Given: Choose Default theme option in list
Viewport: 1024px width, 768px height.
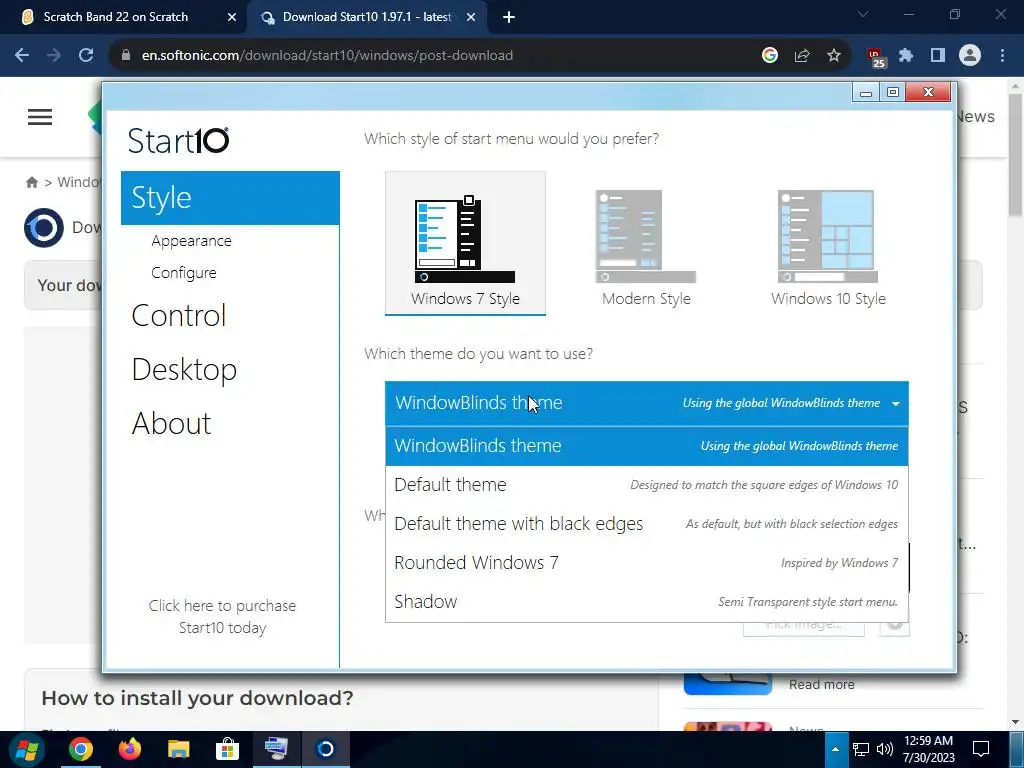Looking at the screenshot, I should [x=647, y=485].
